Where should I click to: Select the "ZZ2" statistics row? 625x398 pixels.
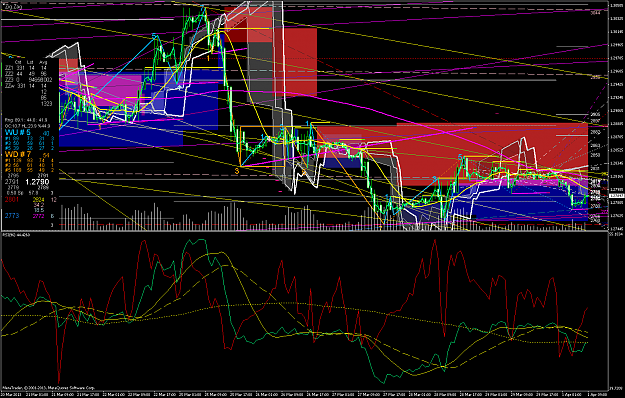[26, 74]
